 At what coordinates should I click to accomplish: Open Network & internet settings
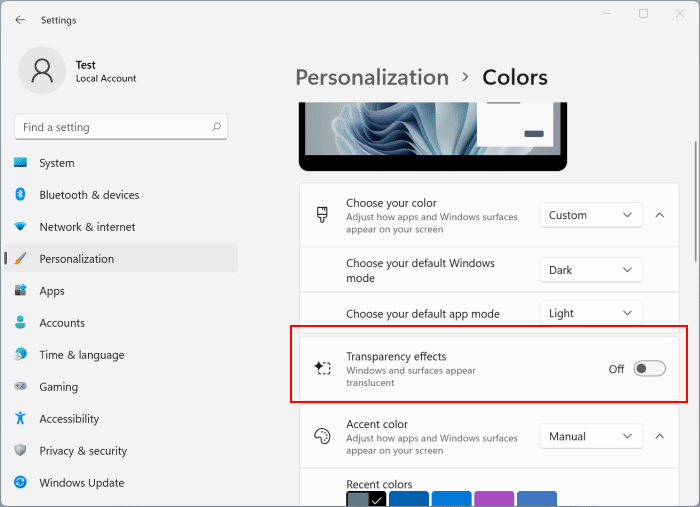121,227
